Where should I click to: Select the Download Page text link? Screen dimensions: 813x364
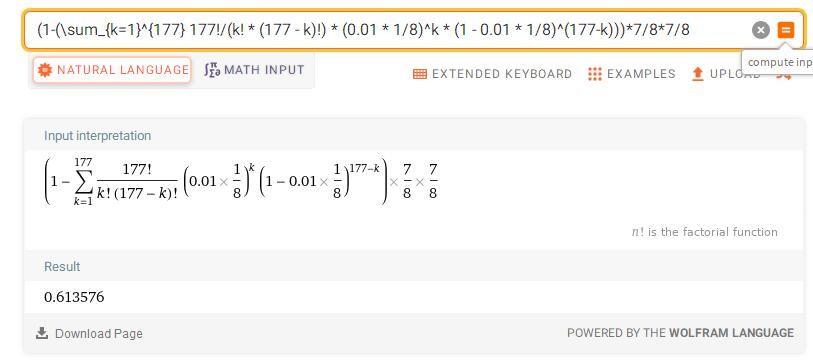tap(99, 333)
